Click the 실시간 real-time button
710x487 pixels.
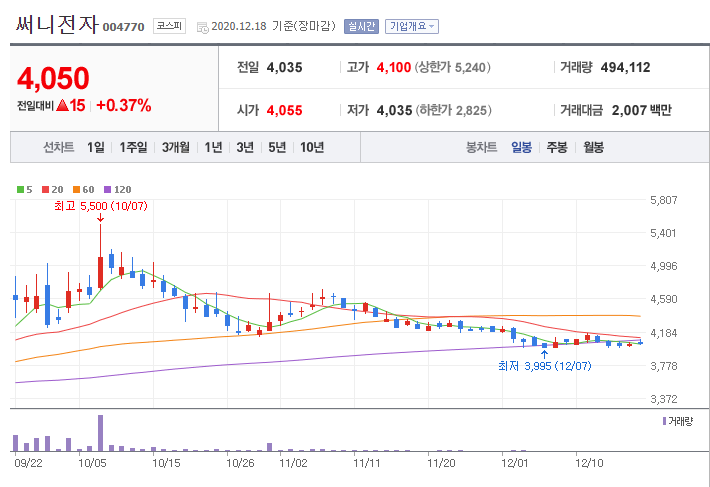point(361,26)
